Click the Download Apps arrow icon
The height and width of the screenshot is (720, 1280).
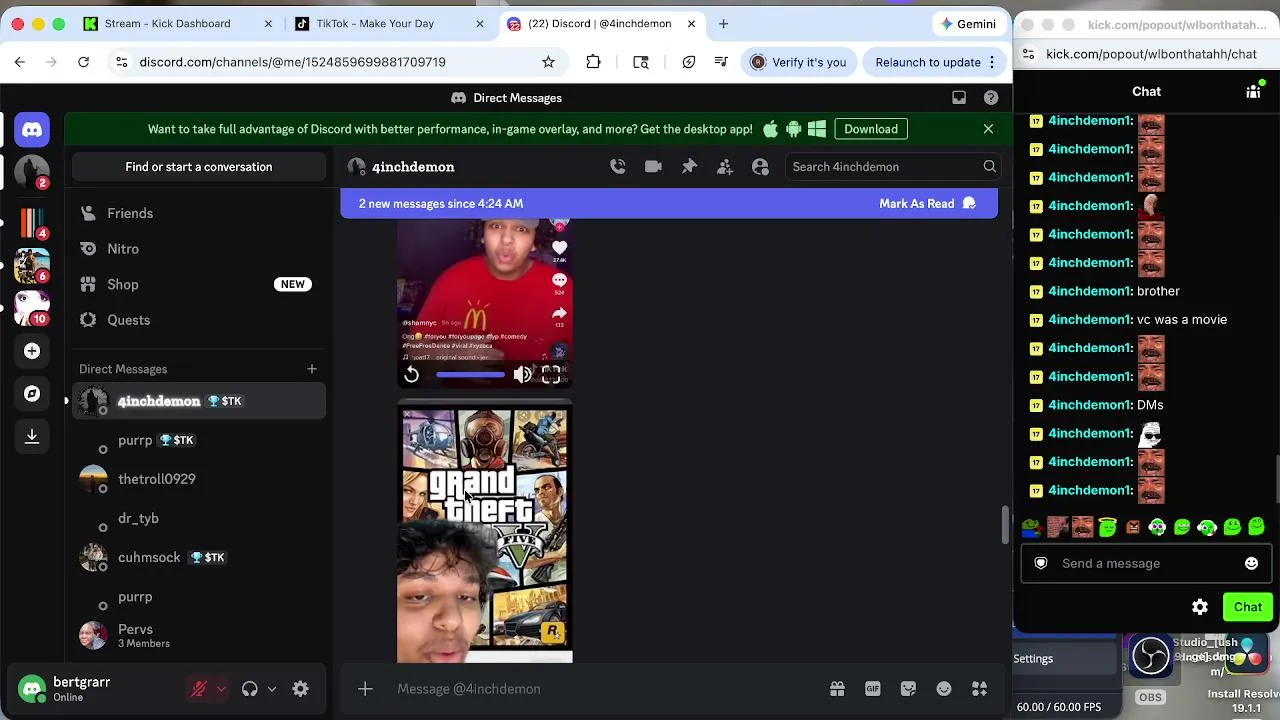(32, 436)
